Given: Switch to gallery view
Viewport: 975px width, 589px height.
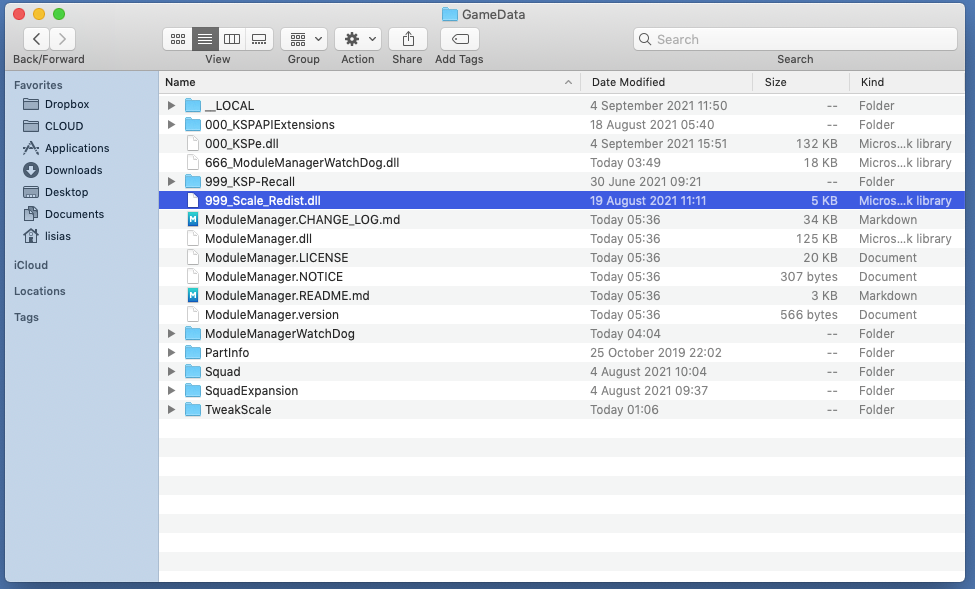Looking at the screenshot, I should tap(259, 39).
